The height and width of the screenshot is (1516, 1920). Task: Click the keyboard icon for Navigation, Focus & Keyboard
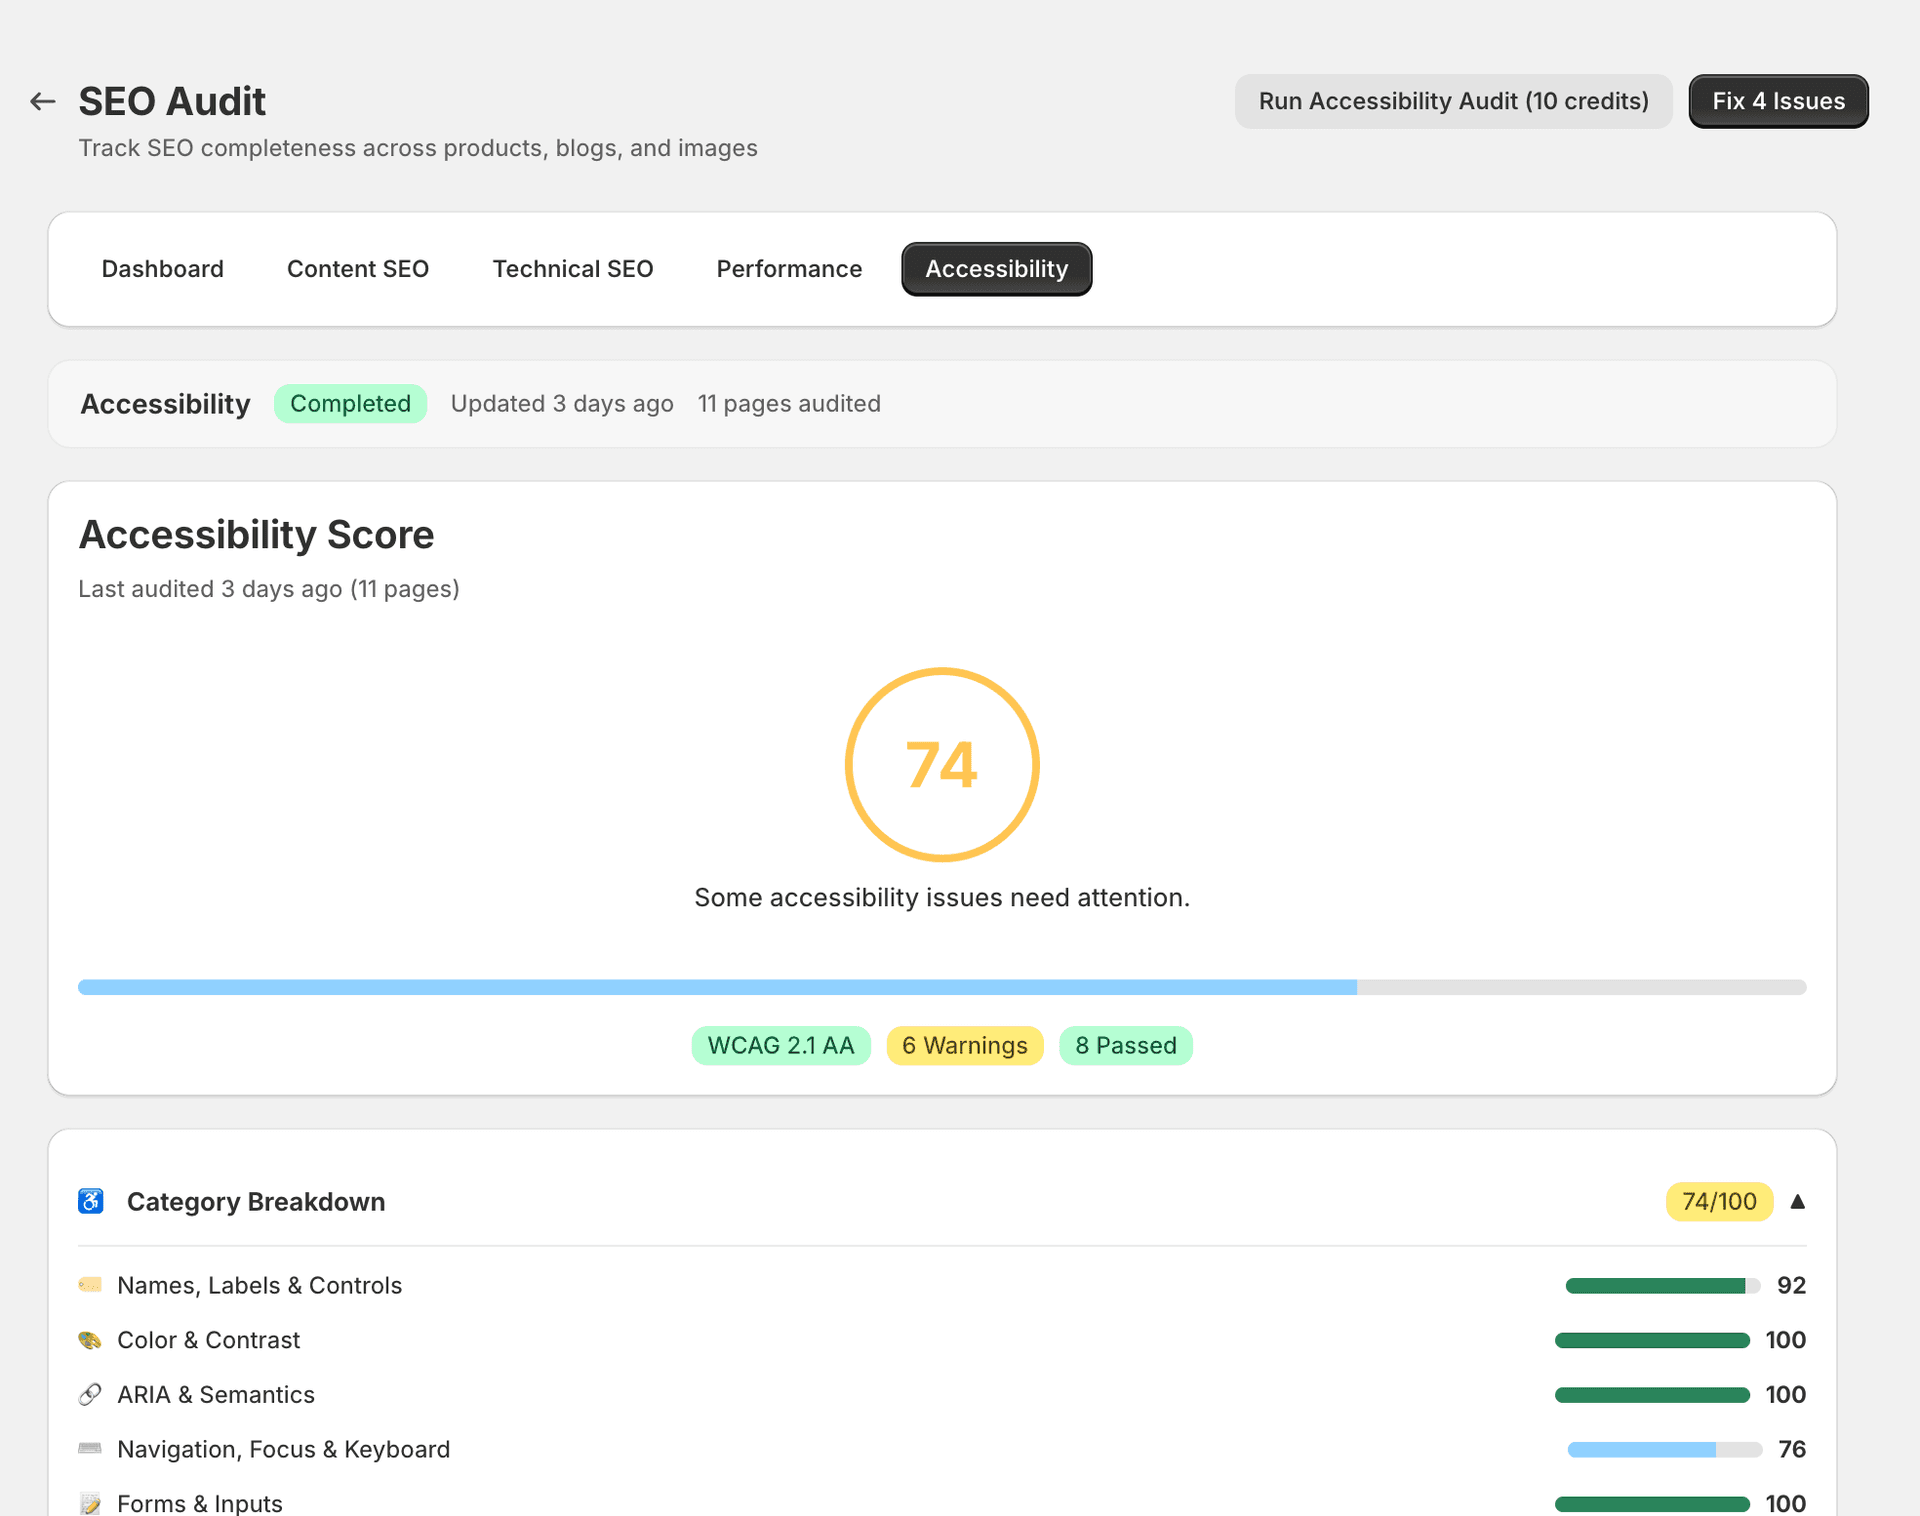[x=91, y=1449]
